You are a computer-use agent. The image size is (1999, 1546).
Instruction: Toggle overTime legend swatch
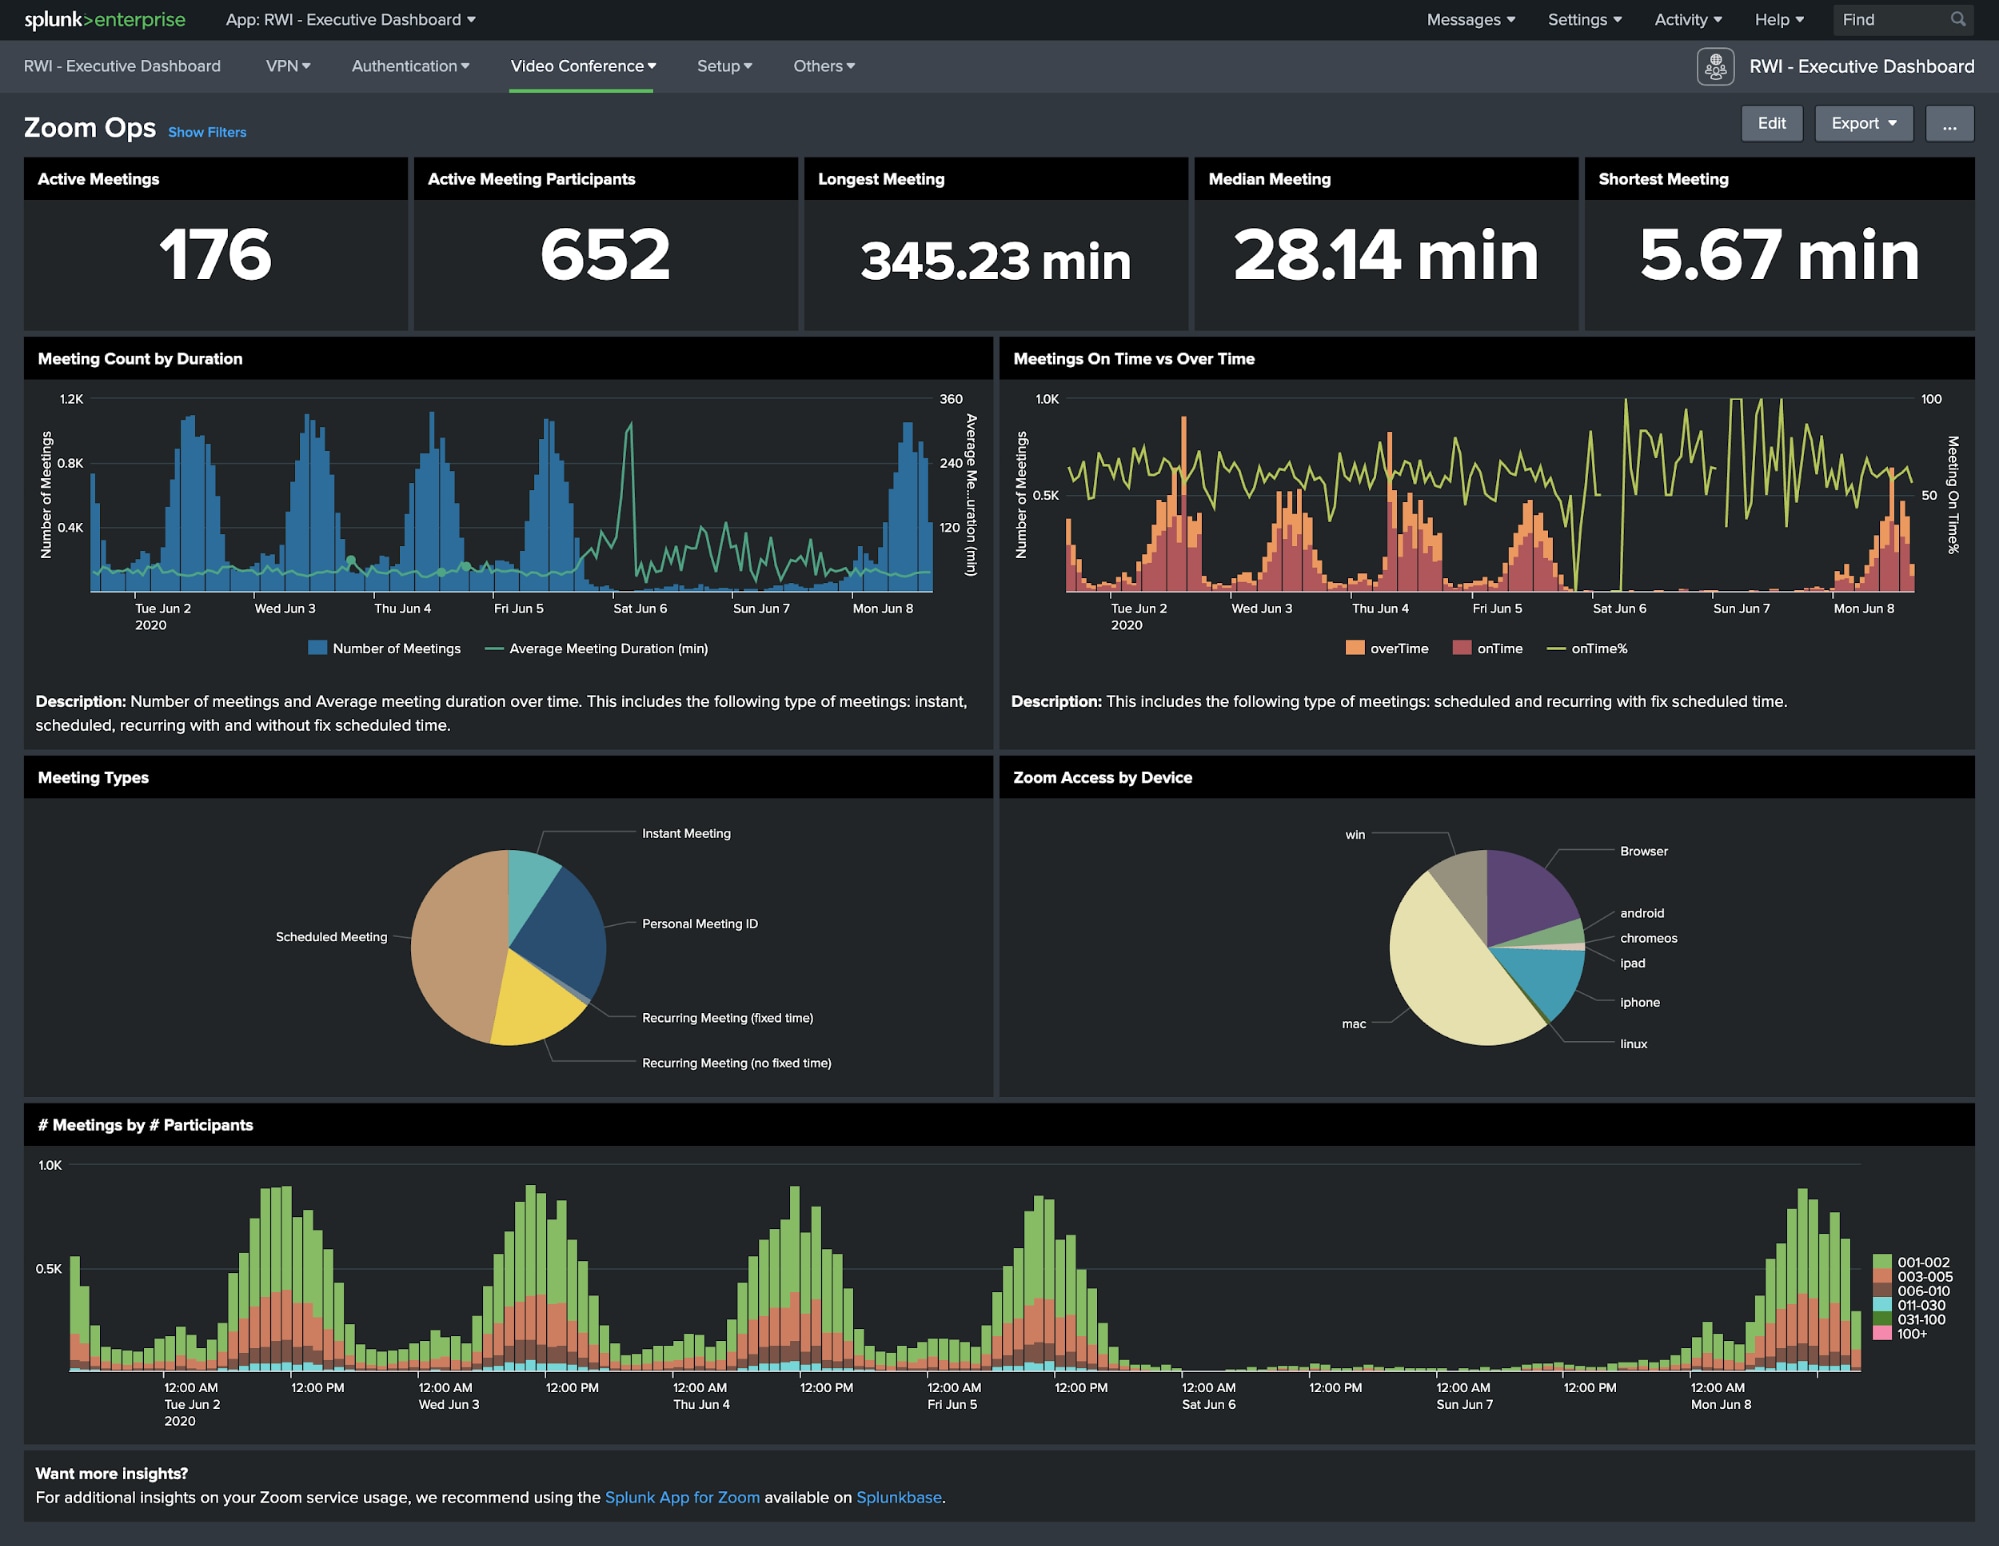point(1355,648)
